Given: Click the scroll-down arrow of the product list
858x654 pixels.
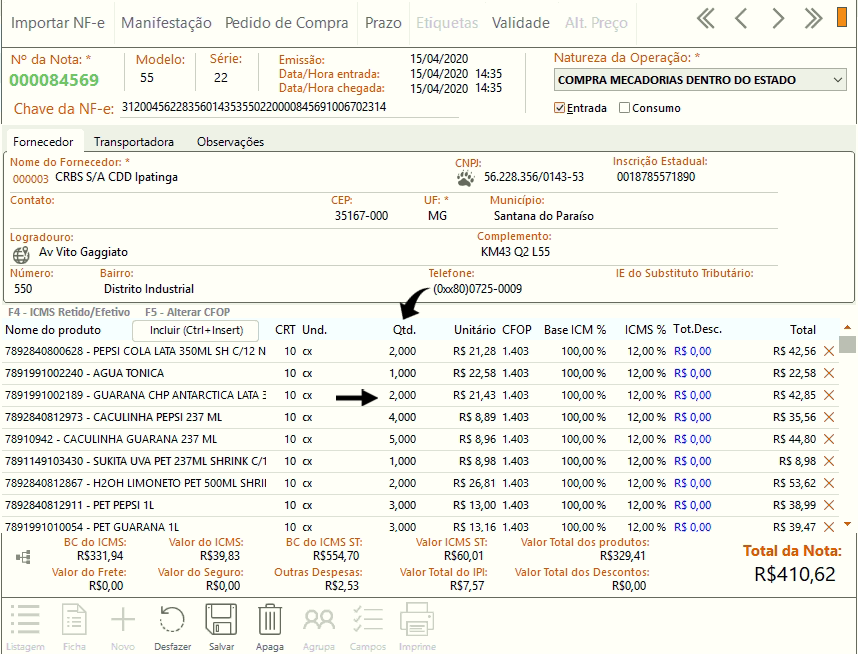Looking at the screenshot, I should click(x=848, y=524).
